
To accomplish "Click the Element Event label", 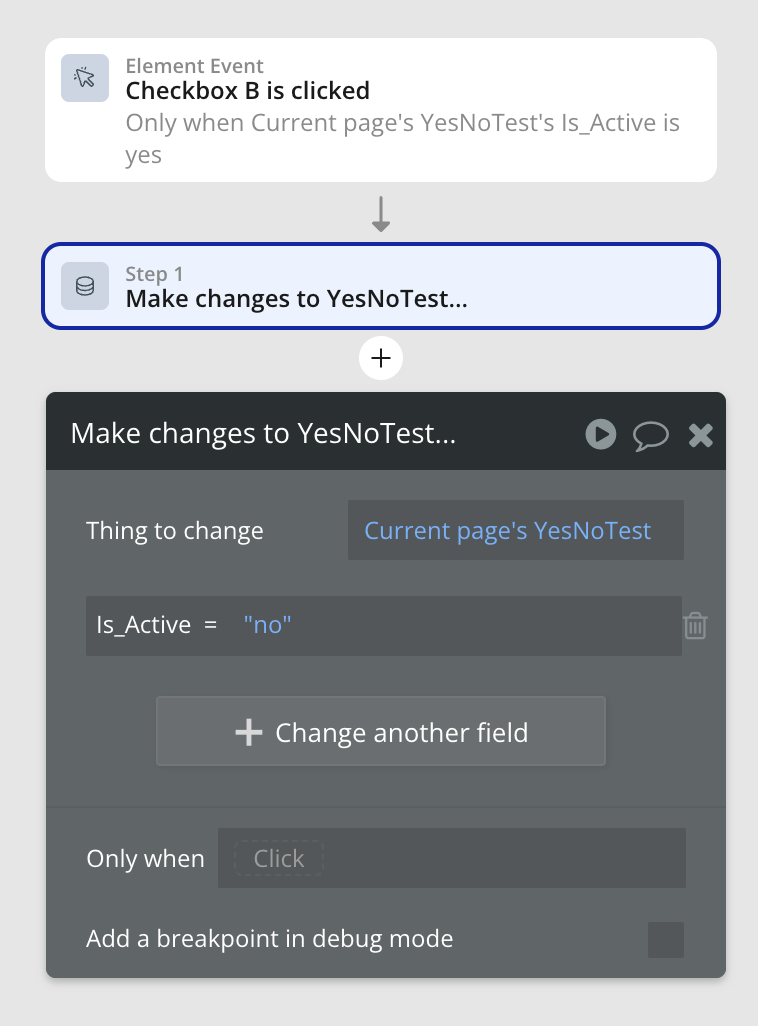I will click(194, 66).
